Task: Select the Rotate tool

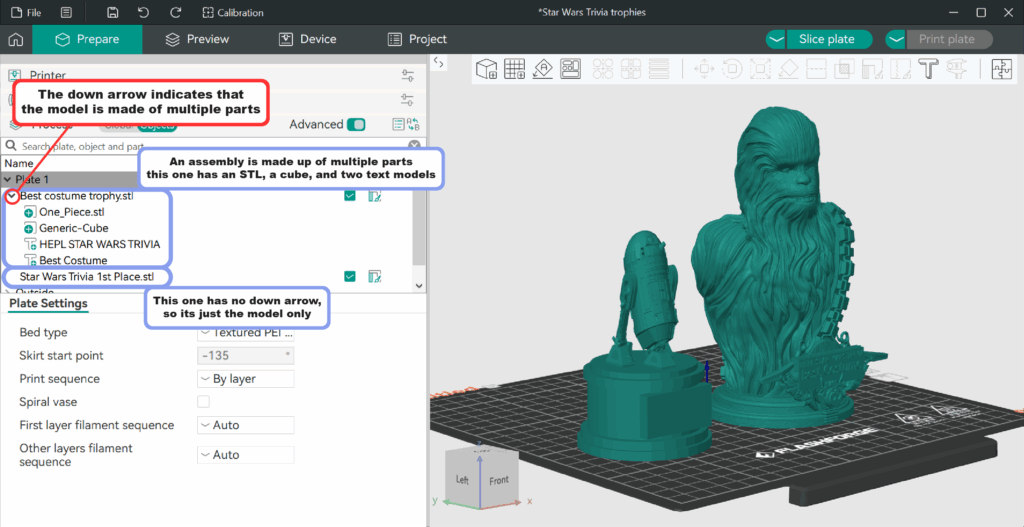Action: pyautogui.click(x=732, y=69)
